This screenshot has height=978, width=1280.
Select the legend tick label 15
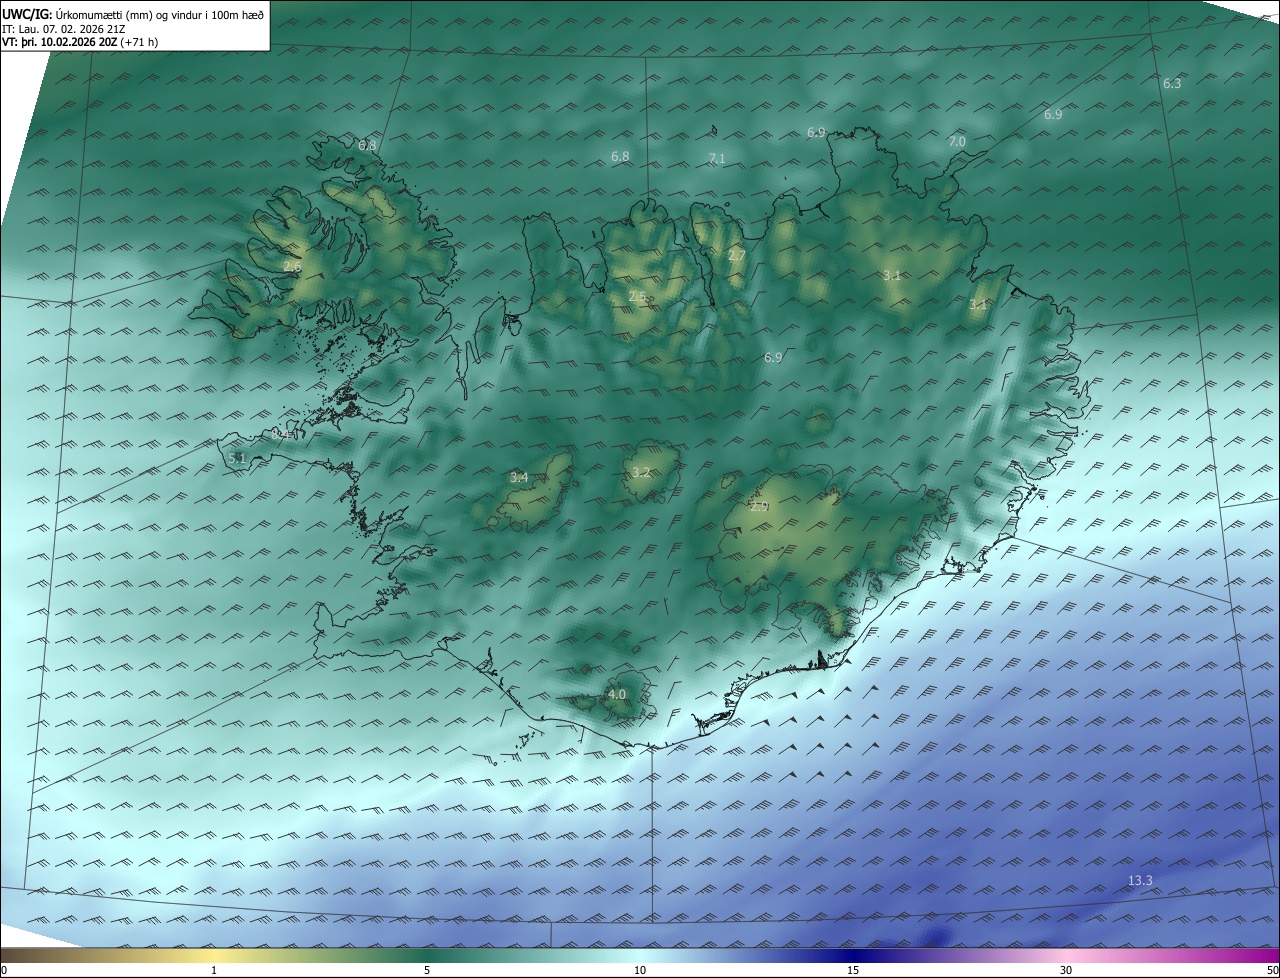pos(853,970)
